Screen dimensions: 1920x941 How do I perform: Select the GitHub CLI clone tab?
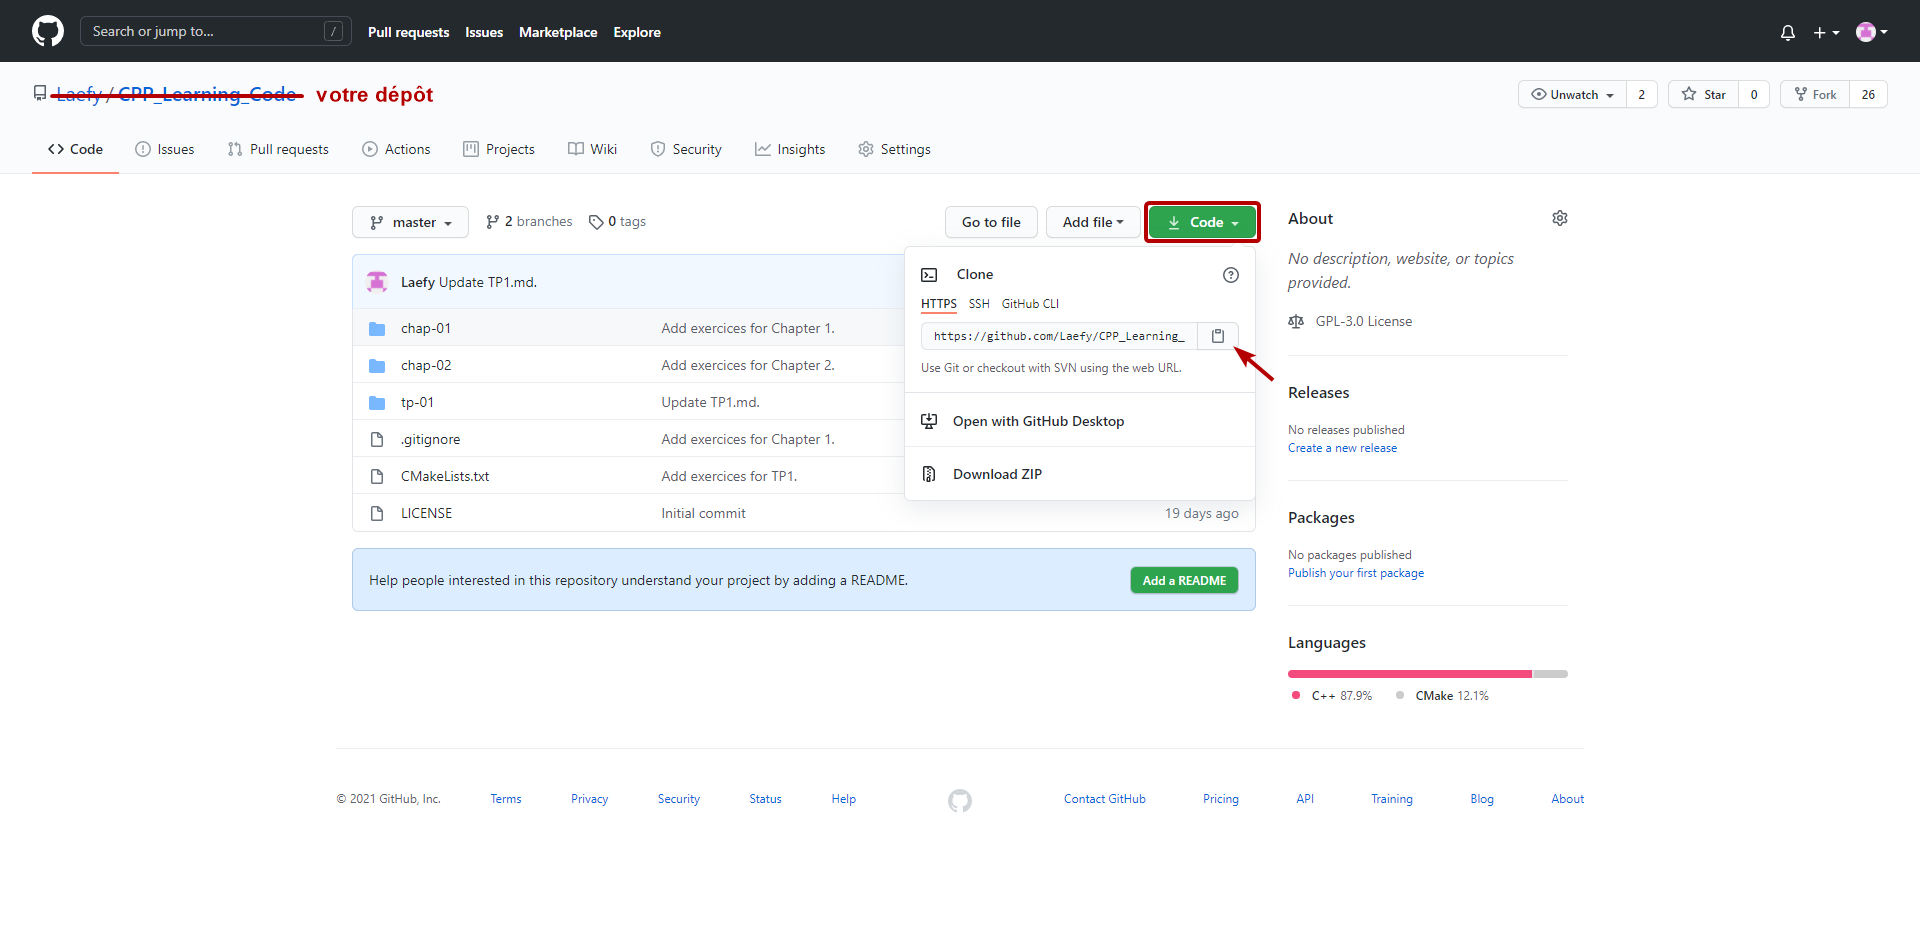(x=1030, y=304)
